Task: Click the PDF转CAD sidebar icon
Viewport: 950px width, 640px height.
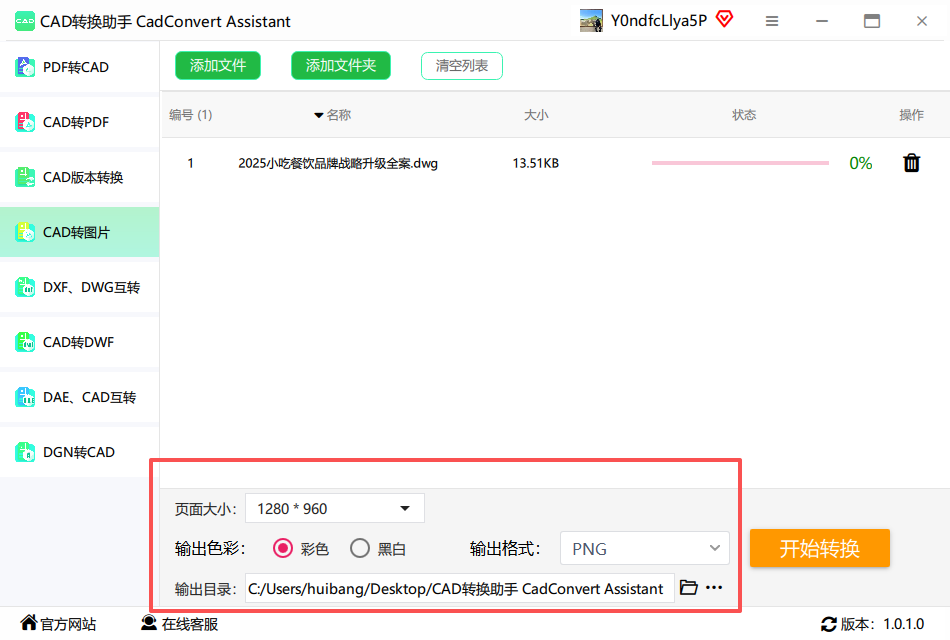Action: point(25,68)
